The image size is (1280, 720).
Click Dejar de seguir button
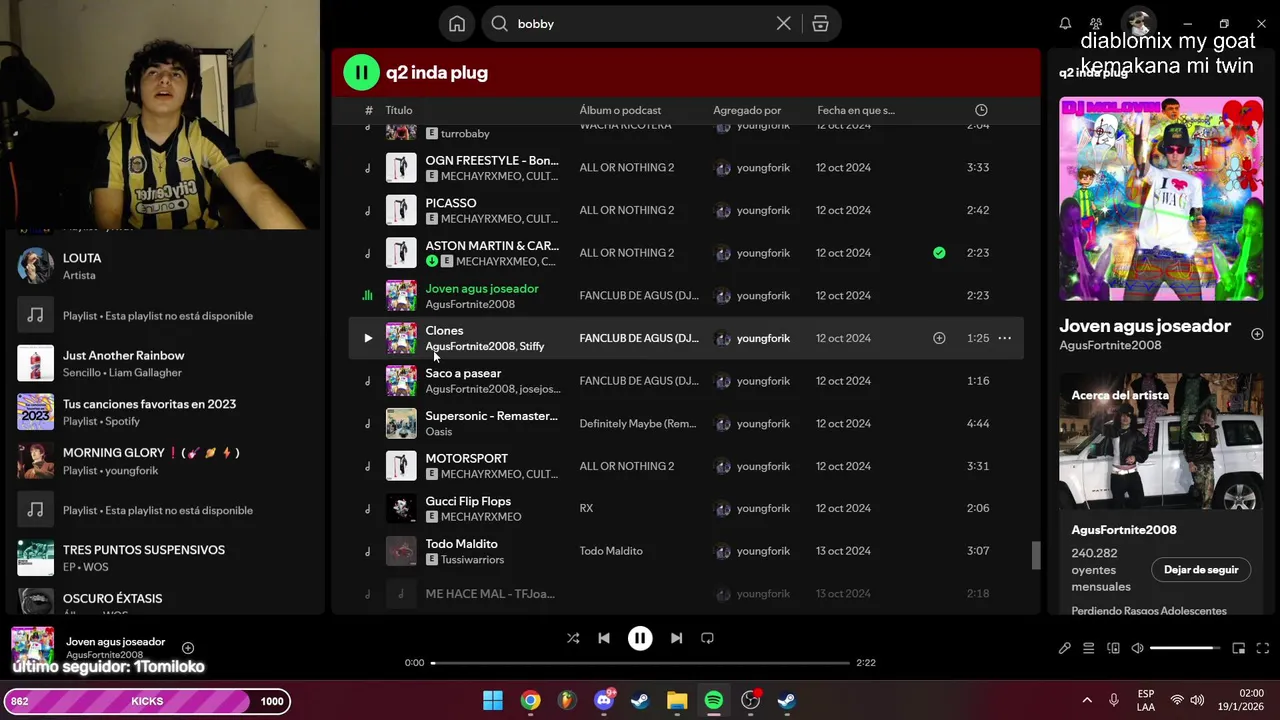tap(1201, 570)
